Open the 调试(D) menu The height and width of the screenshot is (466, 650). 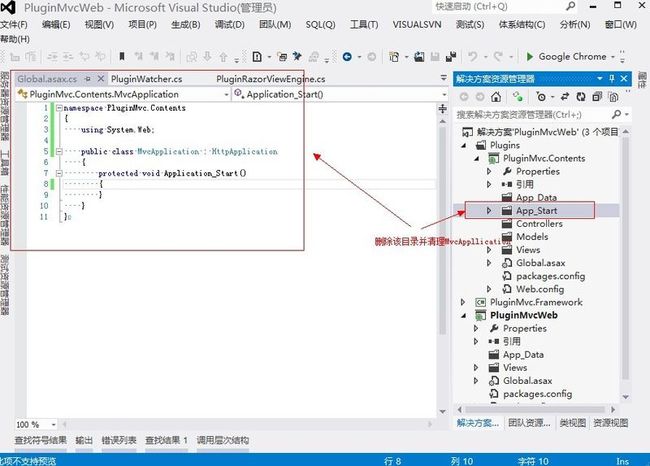pos(230,24)
